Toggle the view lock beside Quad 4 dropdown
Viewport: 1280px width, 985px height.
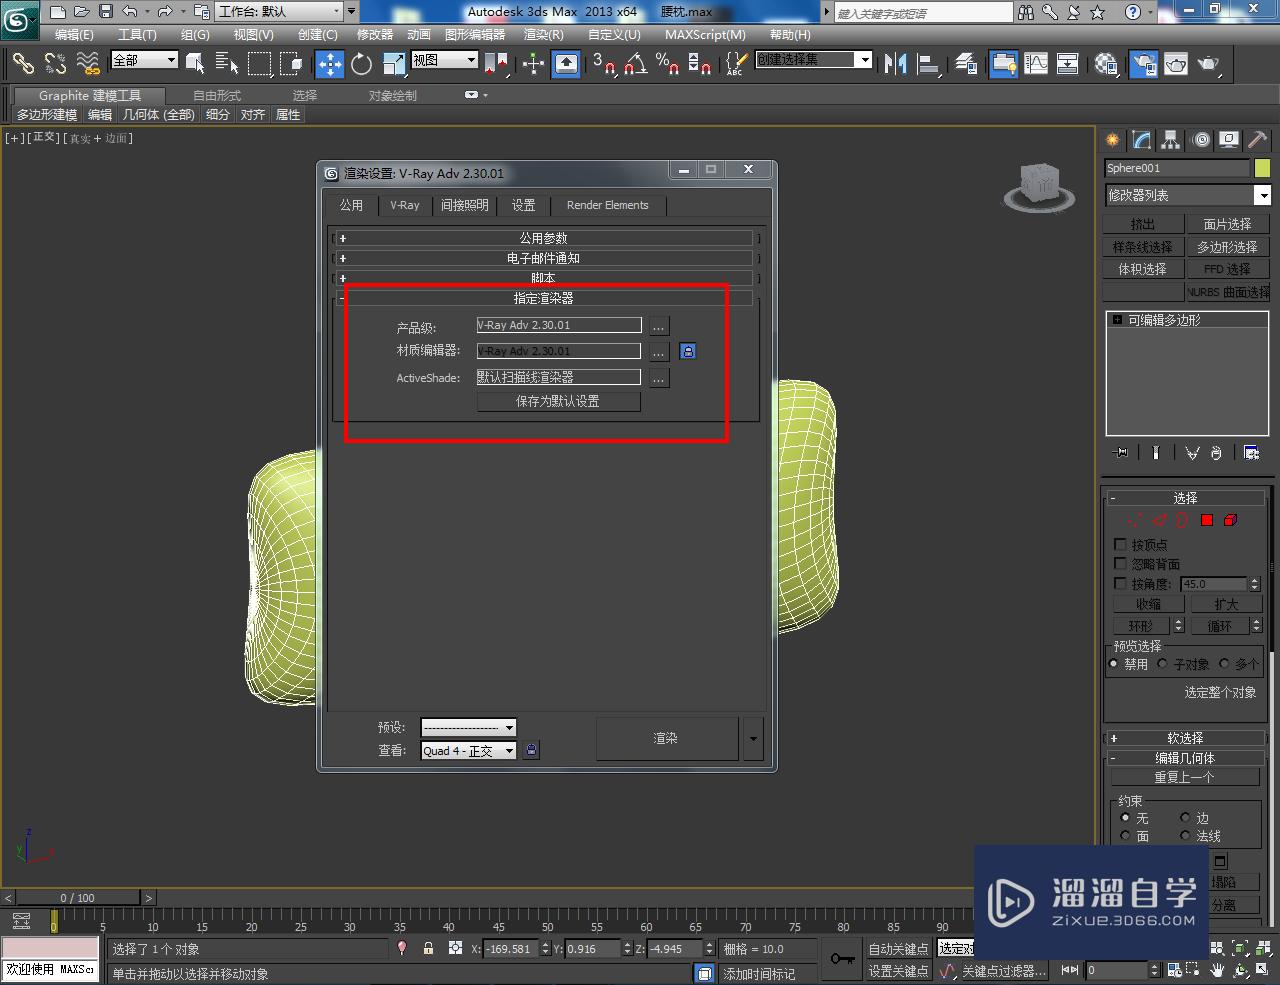pyautogui.click(x=532, y=750)
